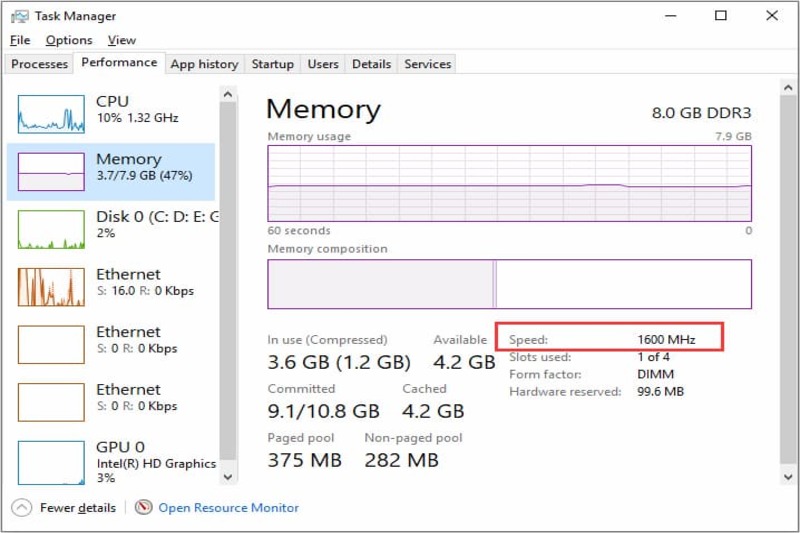Click the Task Manager app icon in title bar
Image resolution: width=800 pixels, height=533 pixels.
(x=19, y=16)
